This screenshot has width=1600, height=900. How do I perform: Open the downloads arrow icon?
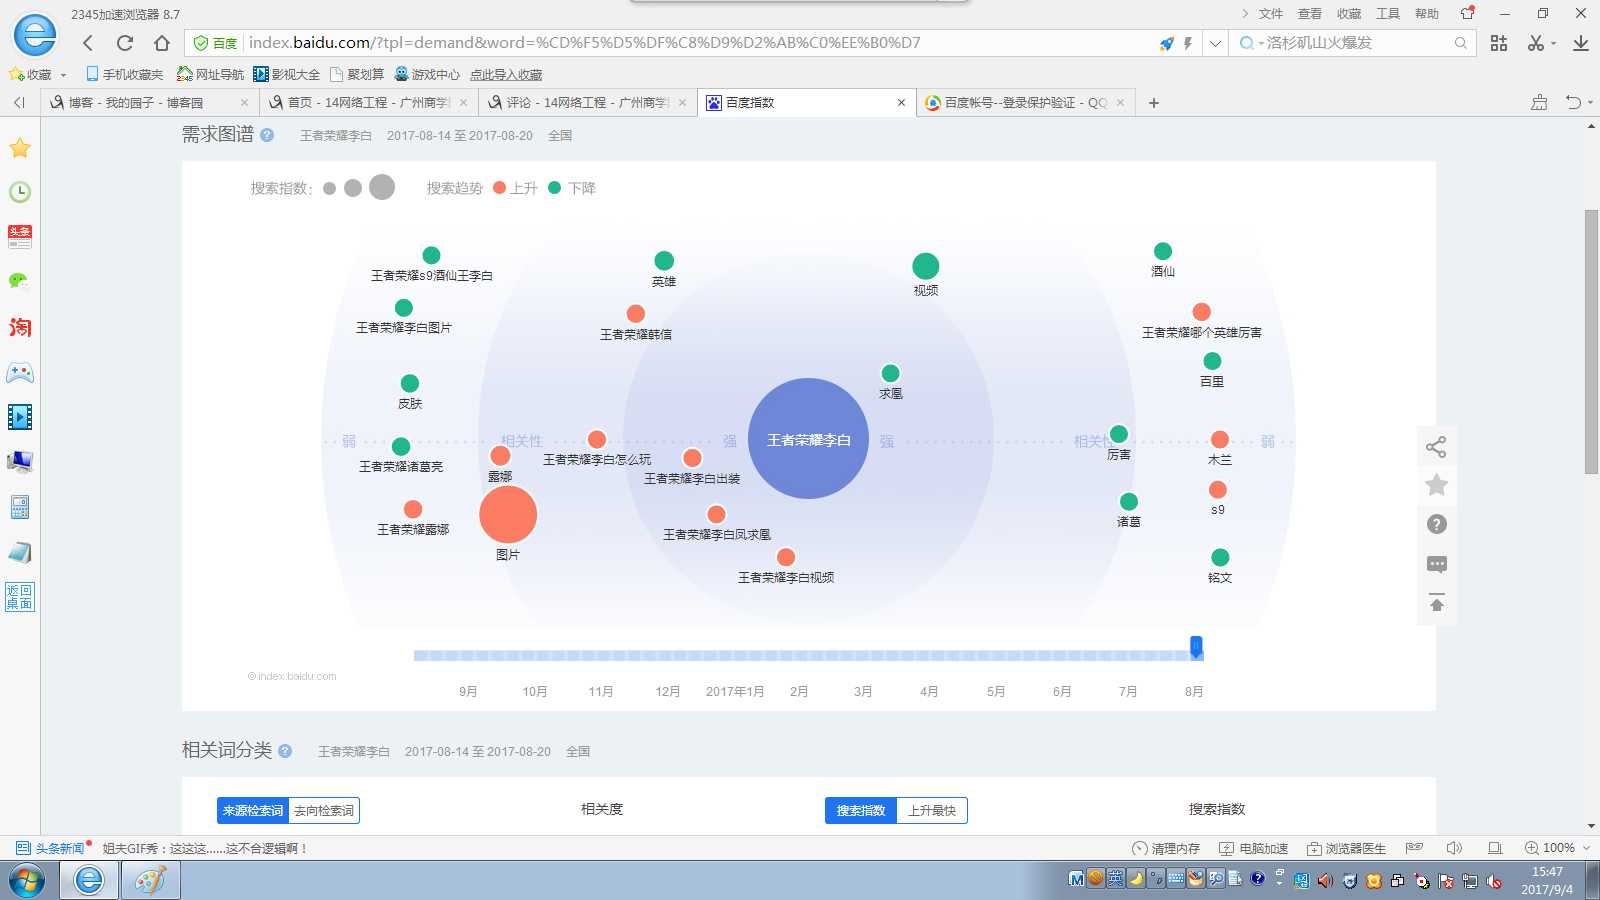point(1581,43)
